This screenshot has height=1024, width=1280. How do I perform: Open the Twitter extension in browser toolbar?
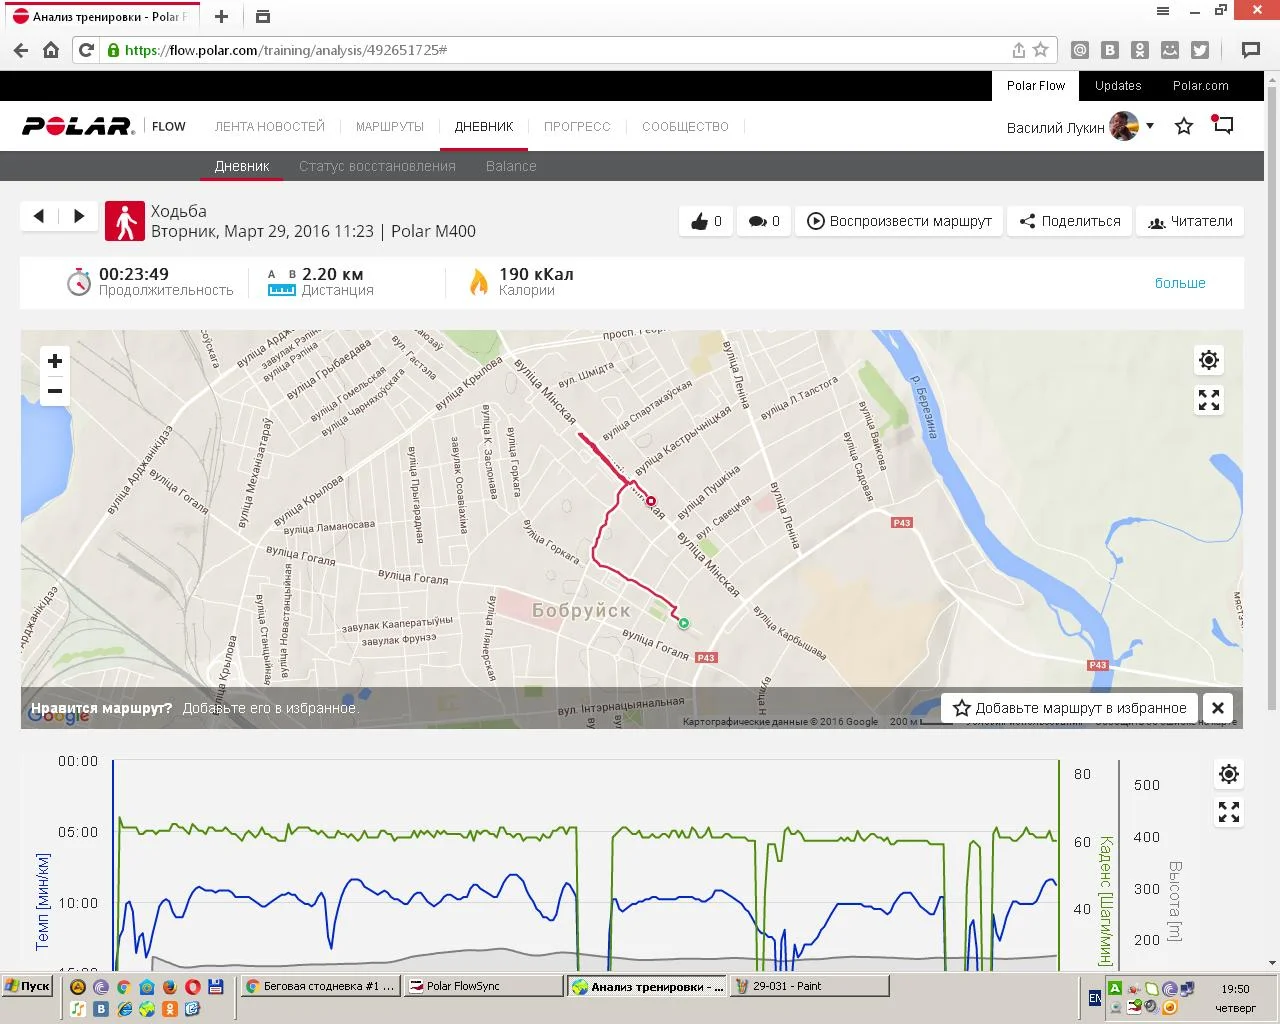coord(1200,50)
